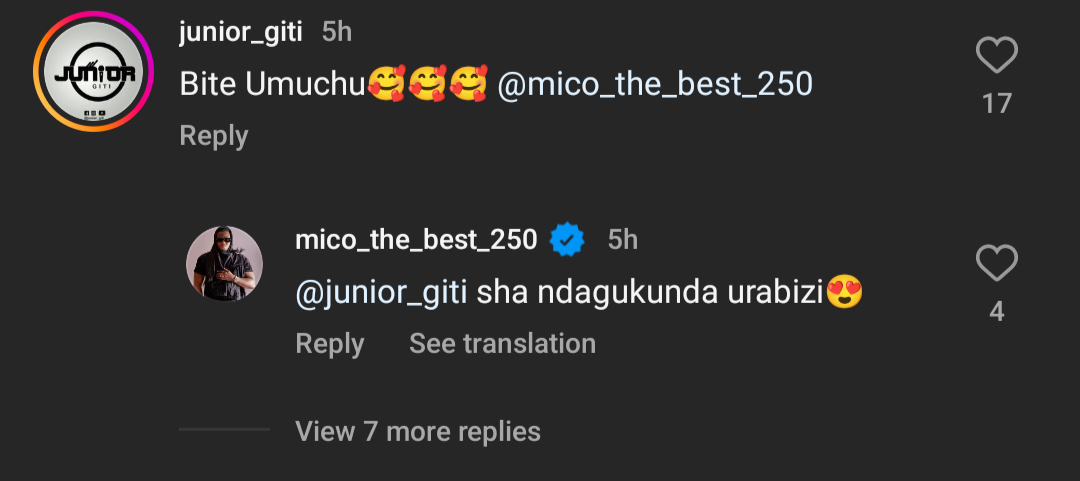
Task: Tap the @mico_the_best_250 mention in the comment
Action: (654, 85)
